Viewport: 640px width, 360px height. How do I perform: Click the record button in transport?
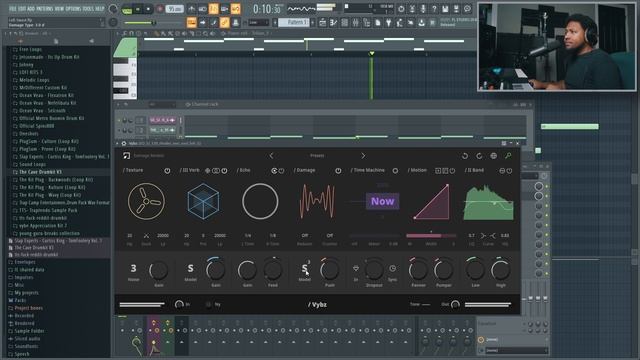pos(160,9)
